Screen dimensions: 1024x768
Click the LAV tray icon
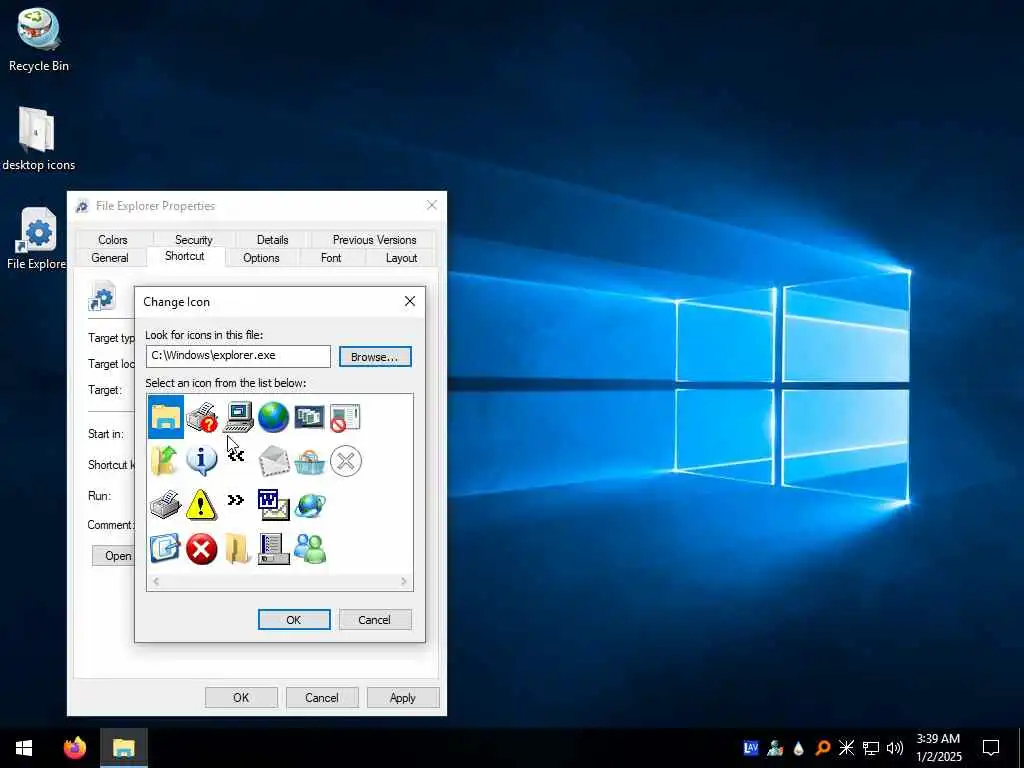click(751, 748)
